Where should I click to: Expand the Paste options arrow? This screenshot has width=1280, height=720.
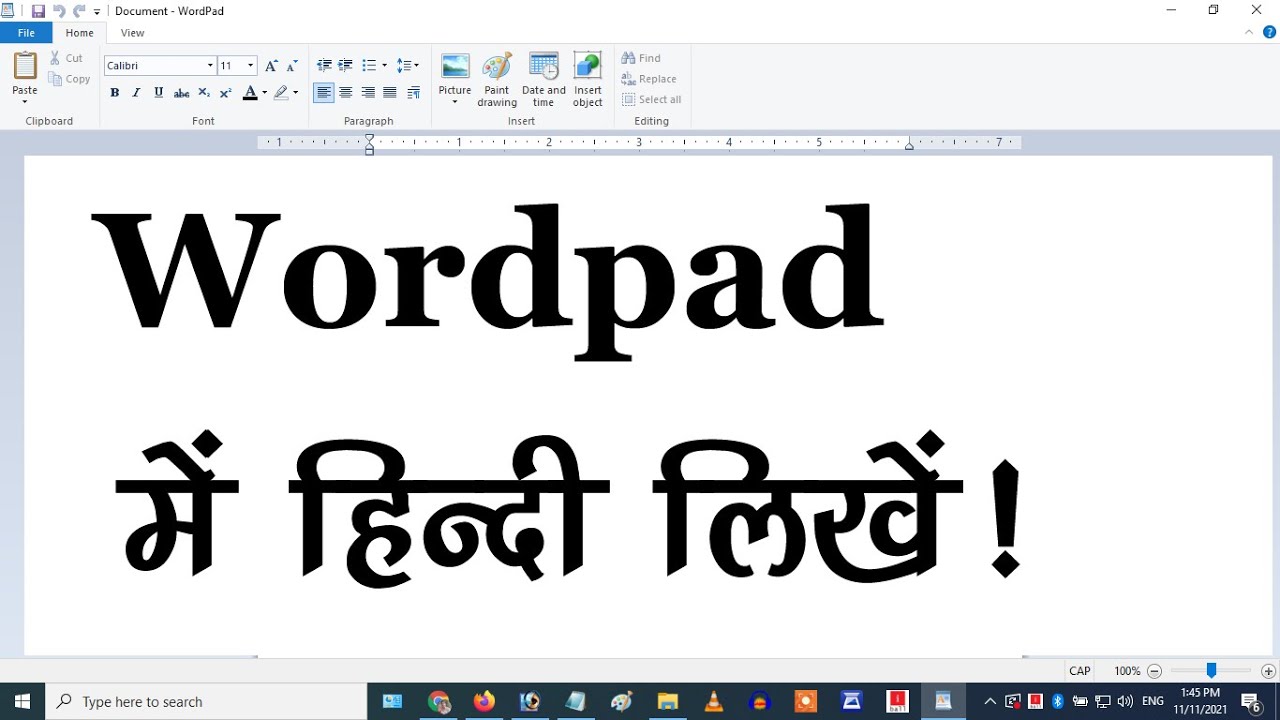tap(25, 101)
